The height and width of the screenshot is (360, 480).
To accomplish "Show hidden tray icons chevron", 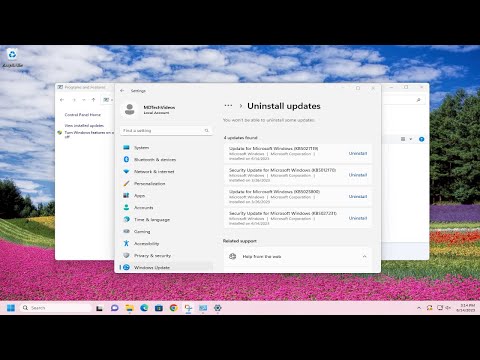I will (x=419, y=308).
